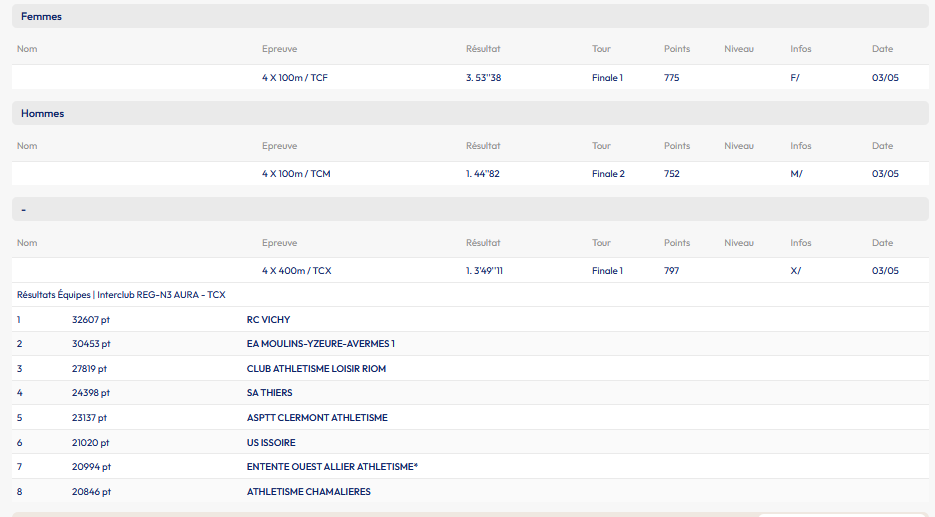Select the 4 X 400m / TCX event
935x517 pixels.
click(x=296, y=271)
